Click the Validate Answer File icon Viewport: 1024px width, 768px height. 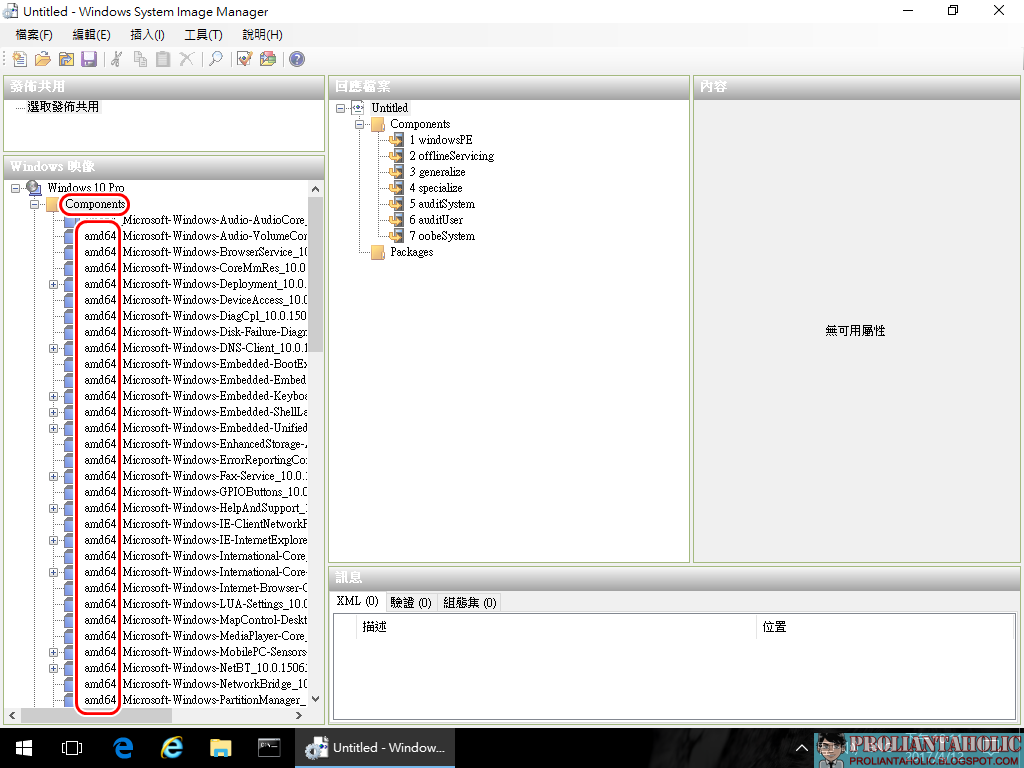pyautogui.click(x=244, y=59)
